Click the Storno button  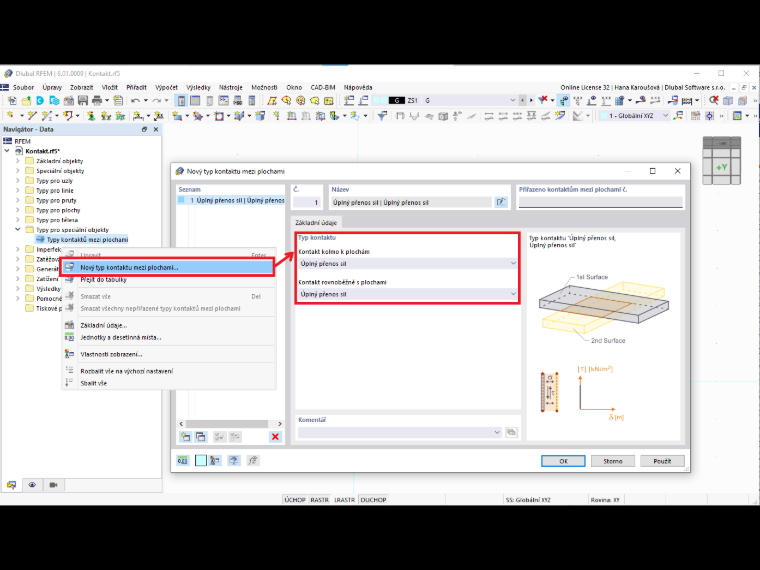(613, 461)
